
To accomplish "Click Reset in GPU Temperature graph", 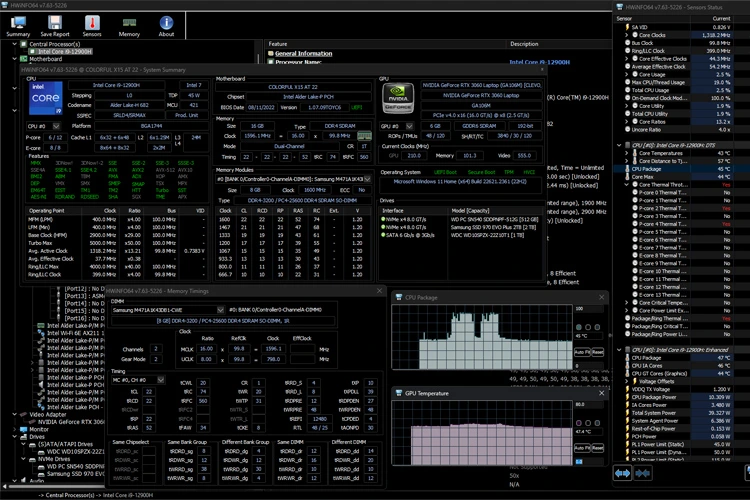I will click(x=597, y=448).
